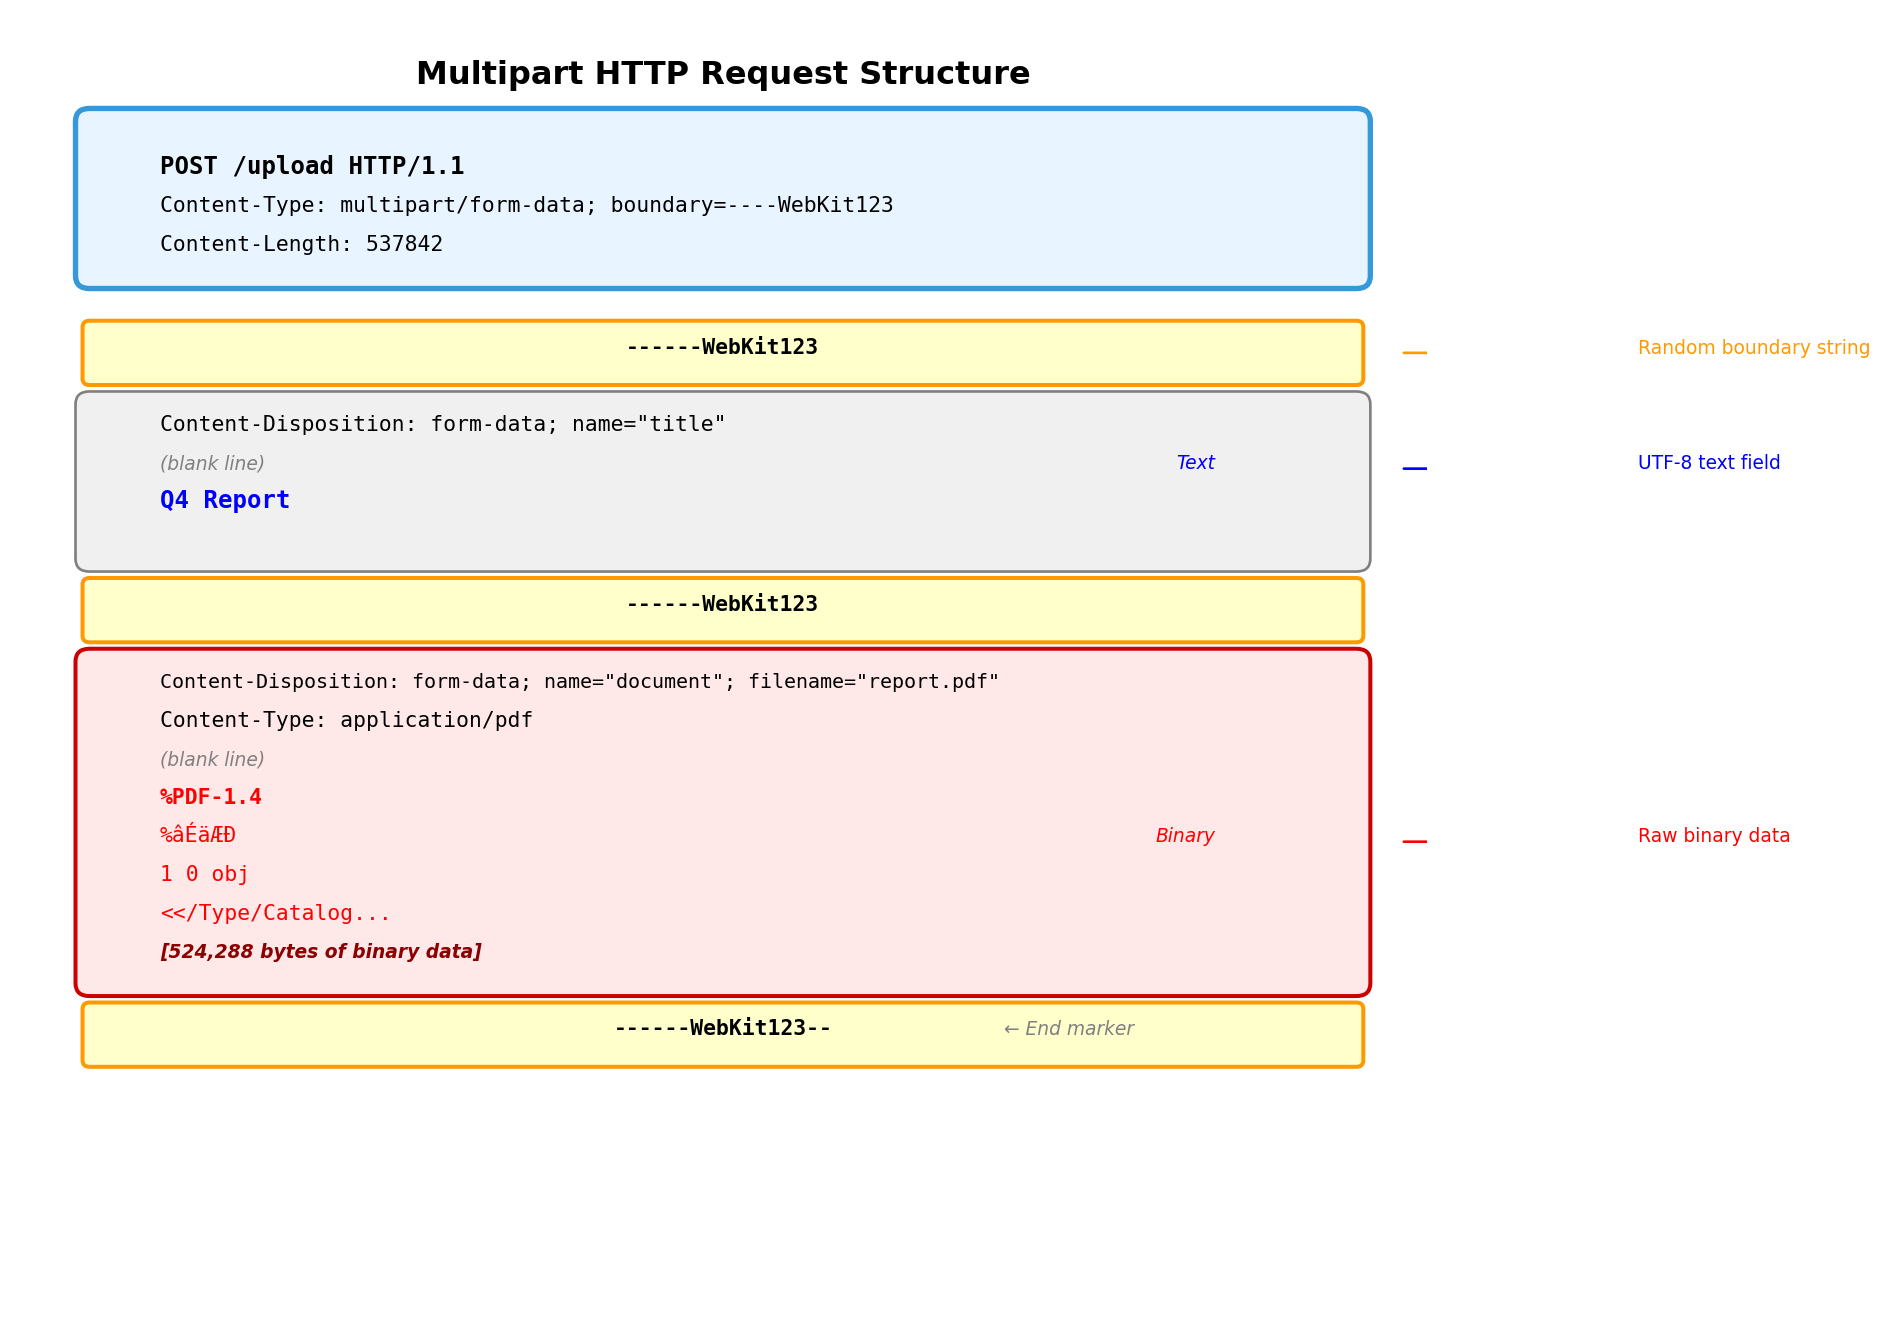Select the blue 'Q4 Report' value
Screen dimensions: 1889x1324
(225, 500)
